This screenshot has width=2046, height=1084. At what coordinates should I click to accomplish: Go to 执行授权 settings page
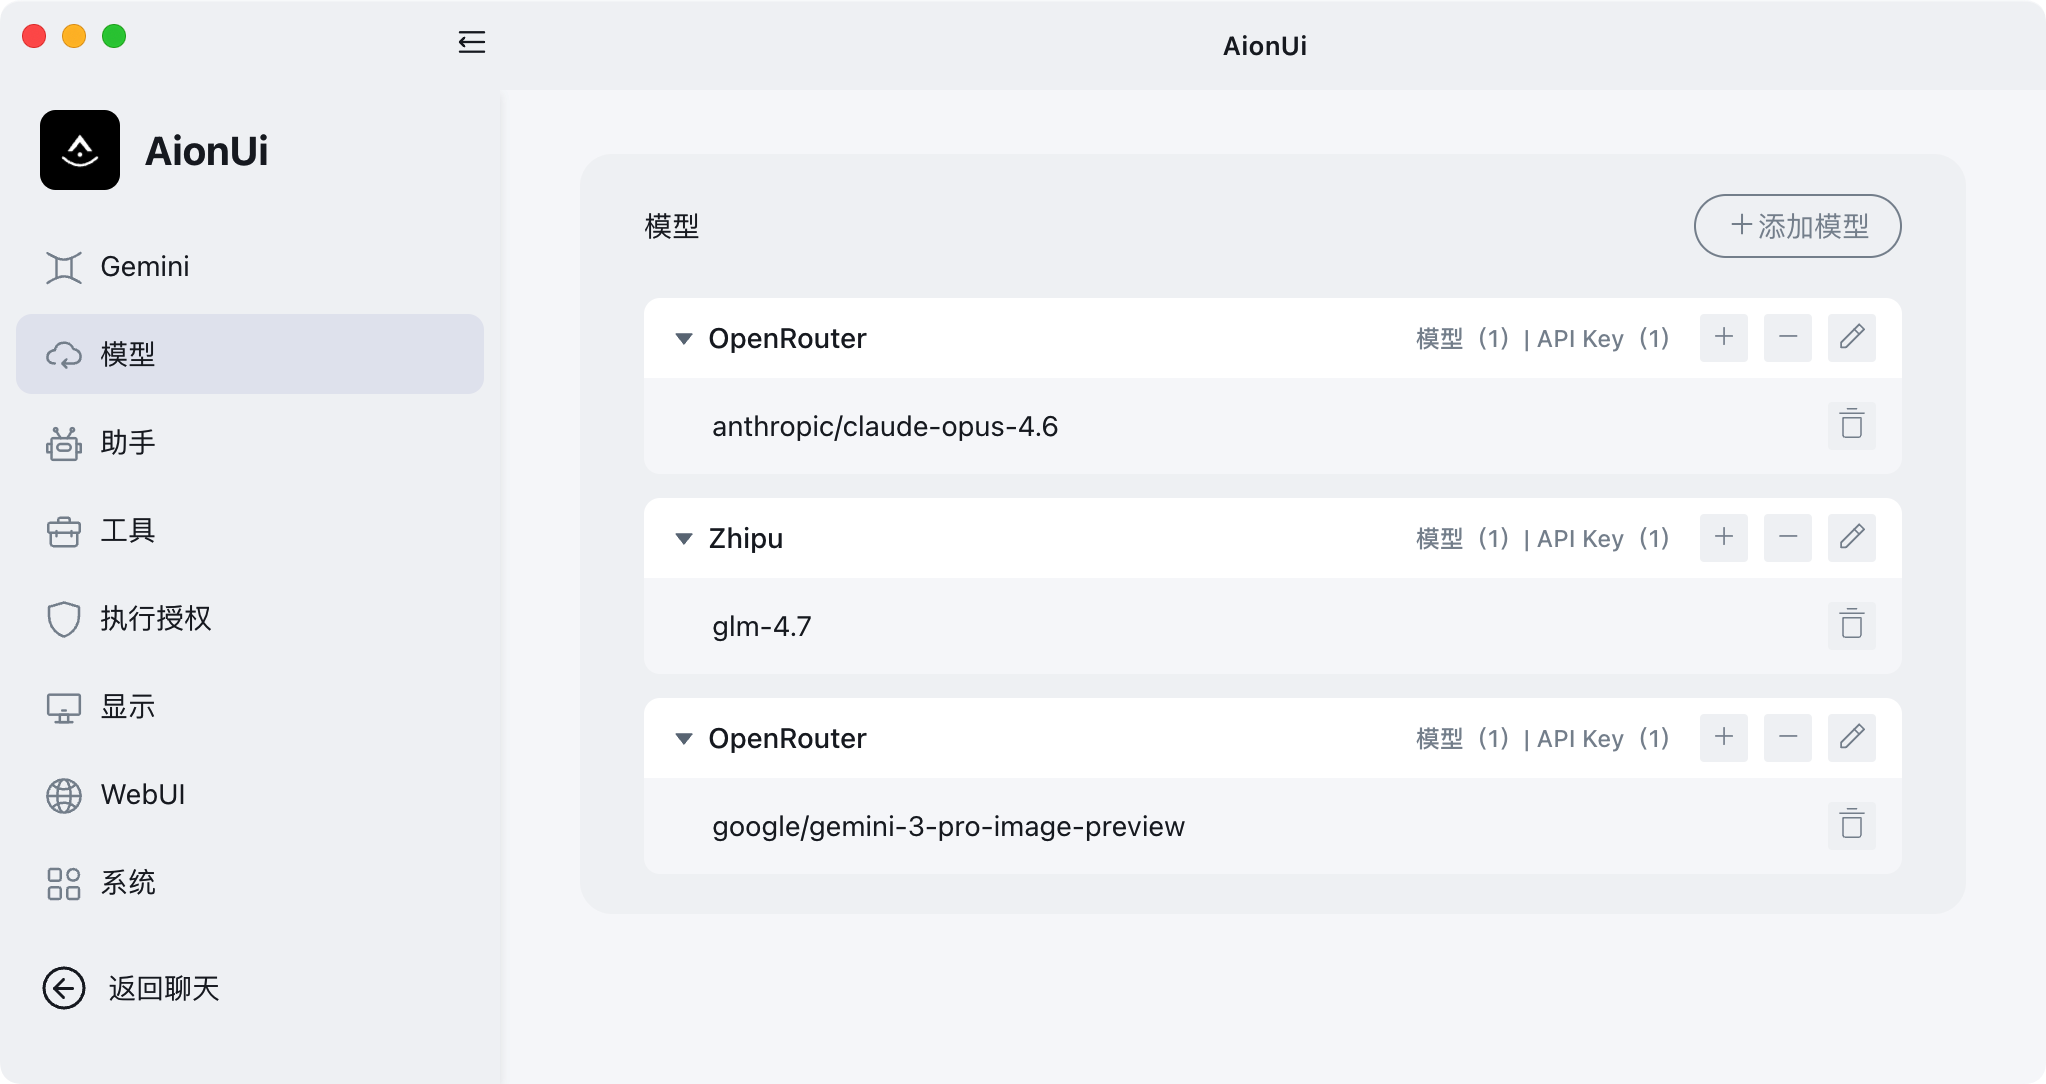click(155, 619)
